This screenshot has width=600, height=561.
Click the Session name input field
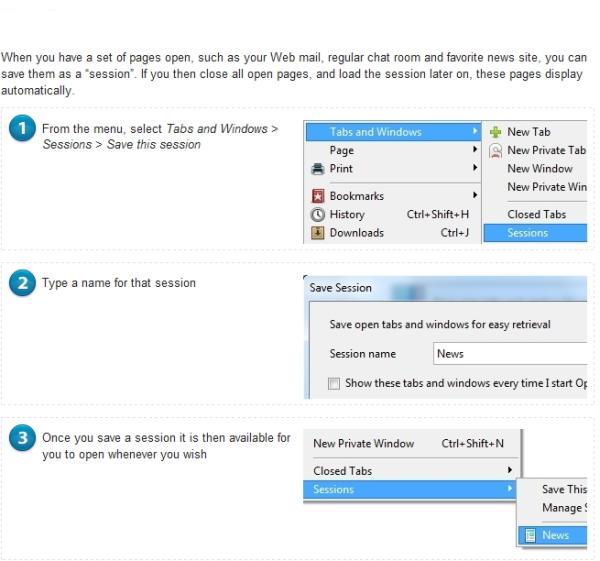coord(510,354)
